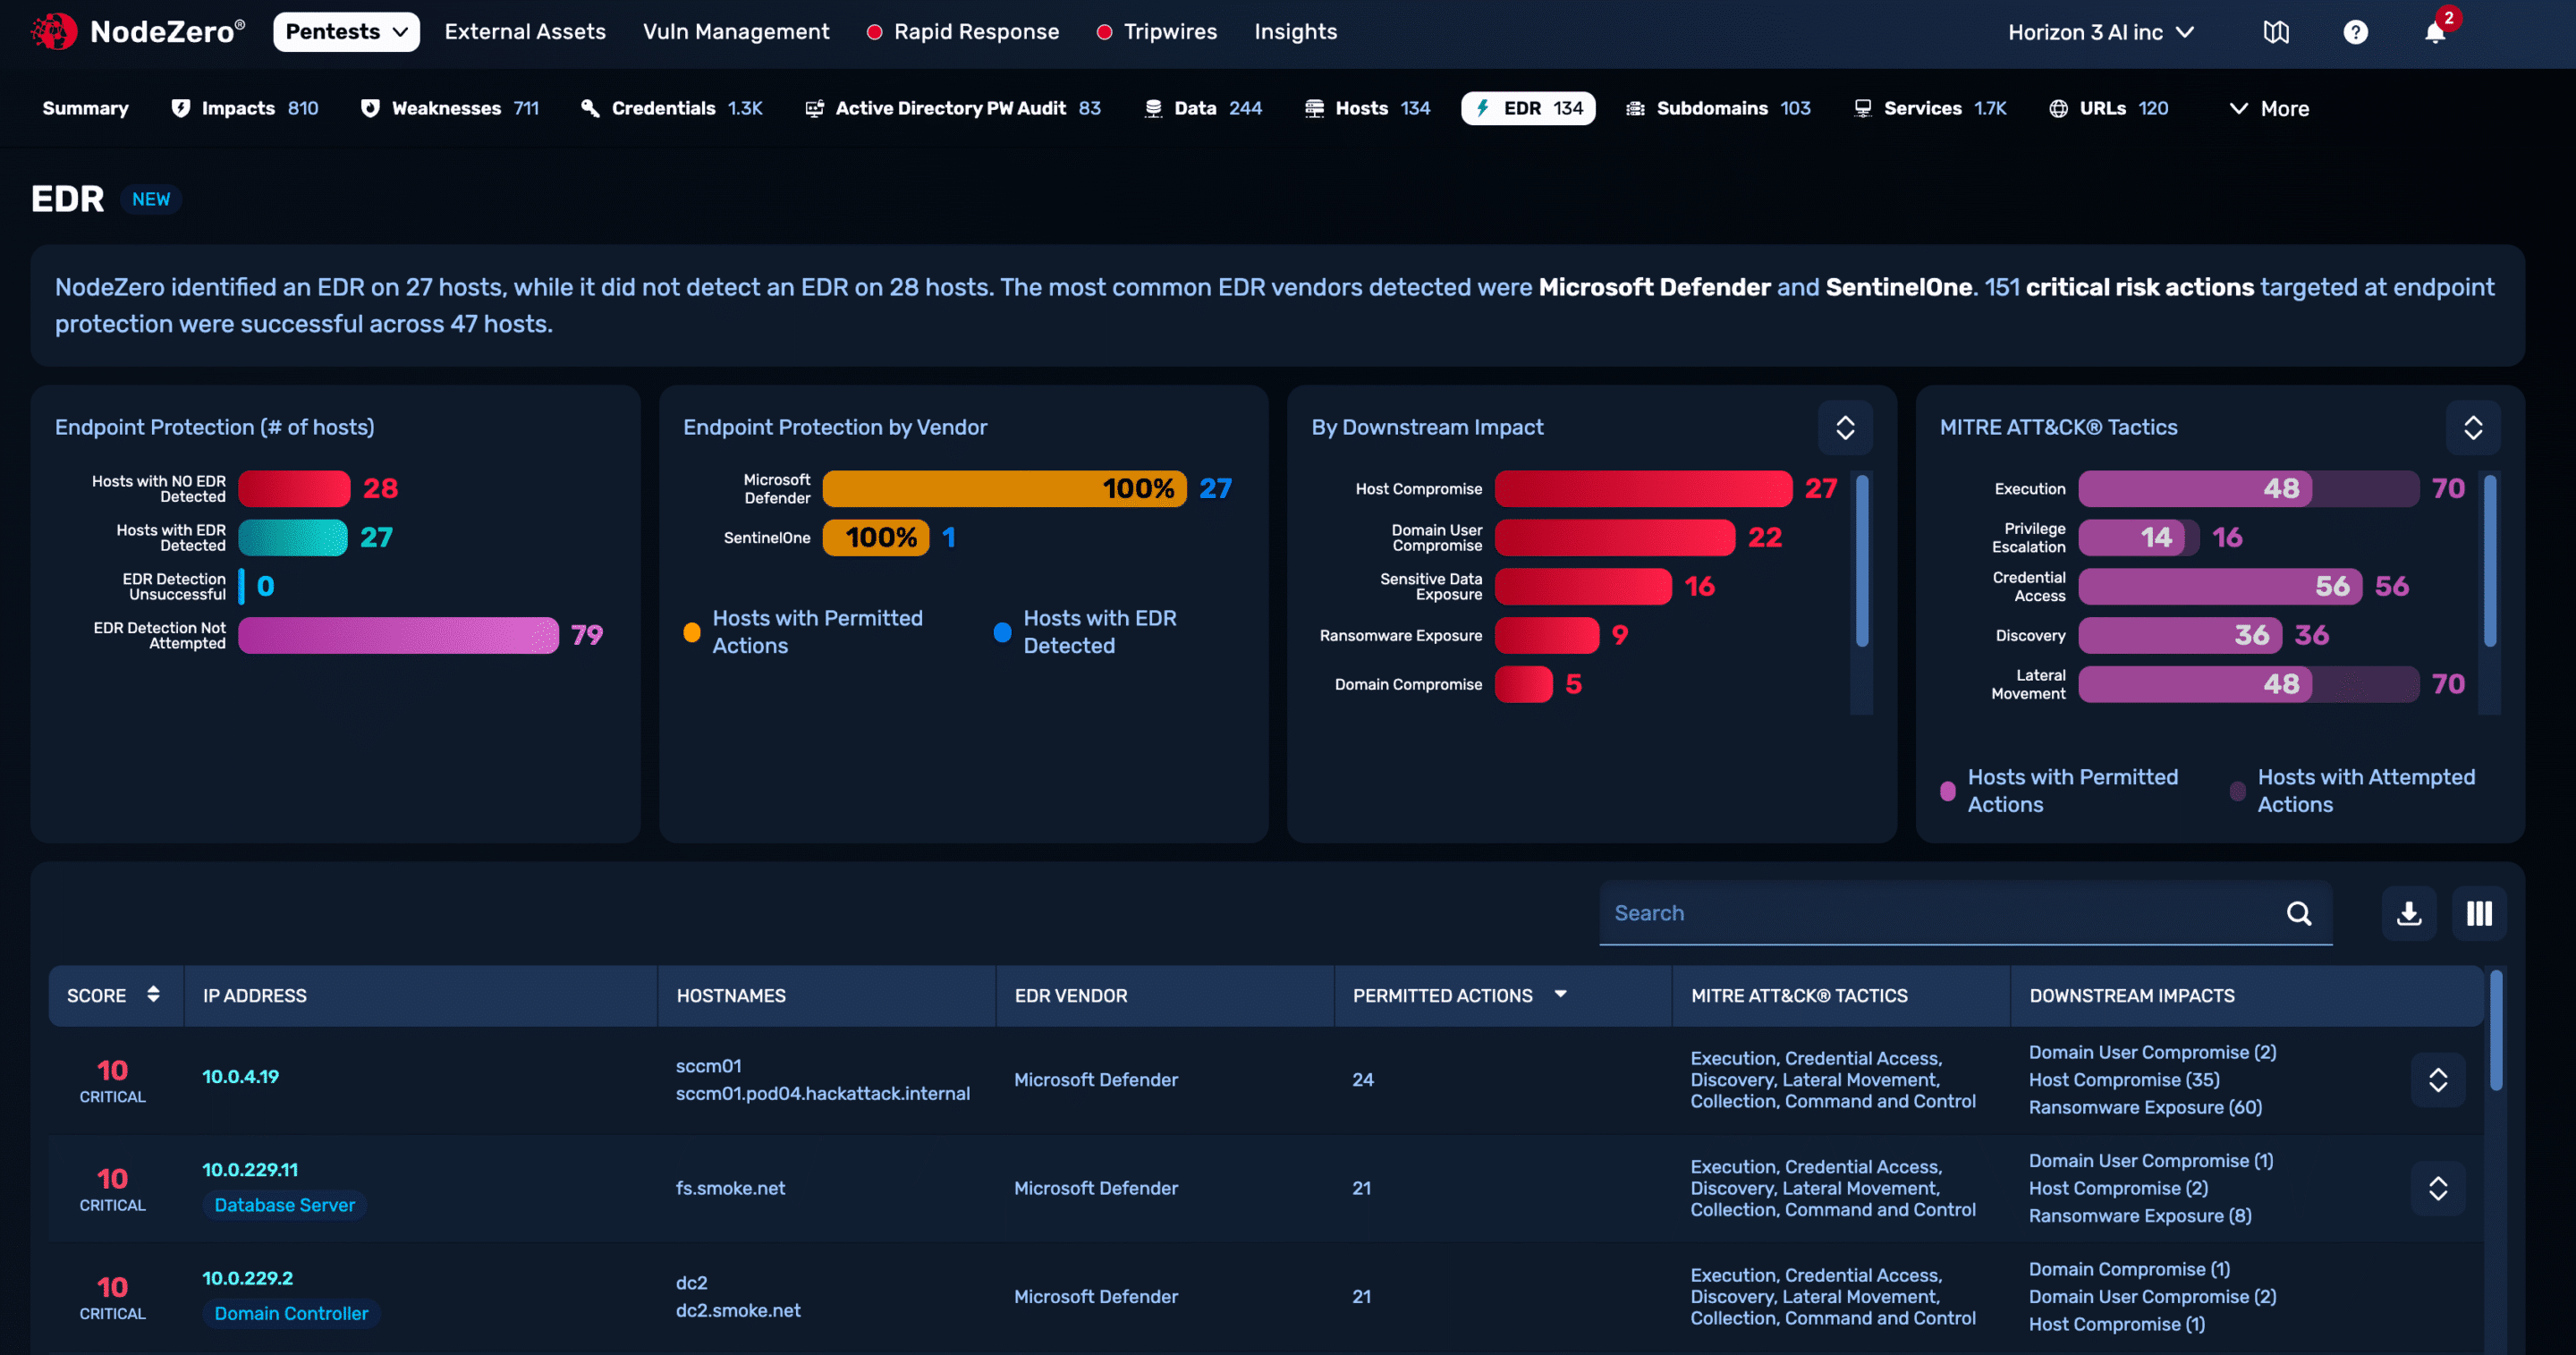Image resolution: width=2576 pixels, height=1355 pixels.
Task: Click the Database Server tag
Action: tap(284, 1204)
